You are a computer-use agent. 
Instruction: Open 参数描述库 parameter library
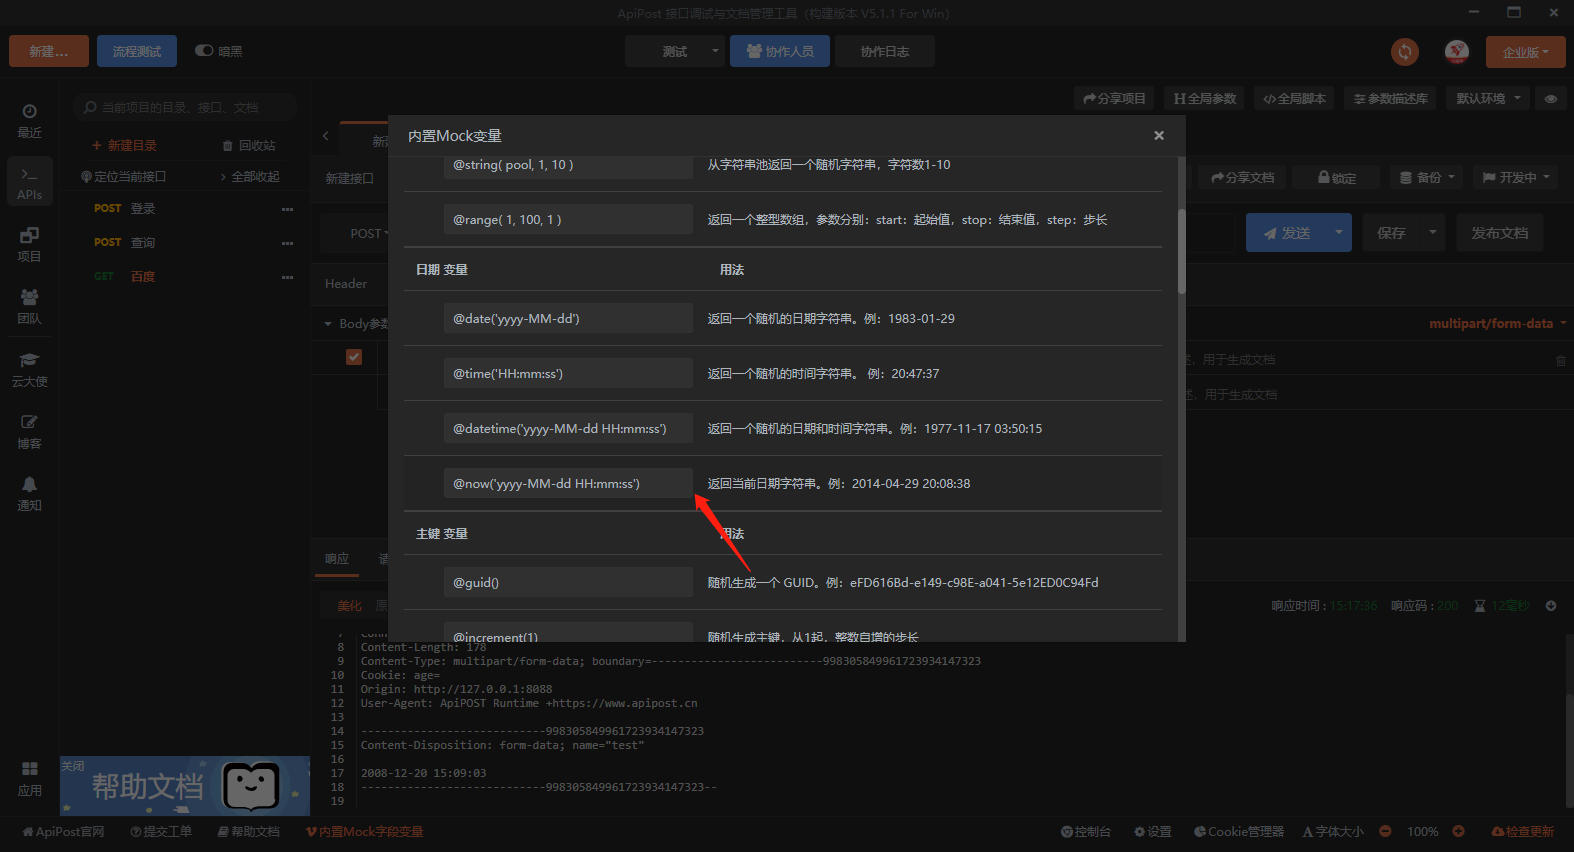click(x=1390, y=98)
